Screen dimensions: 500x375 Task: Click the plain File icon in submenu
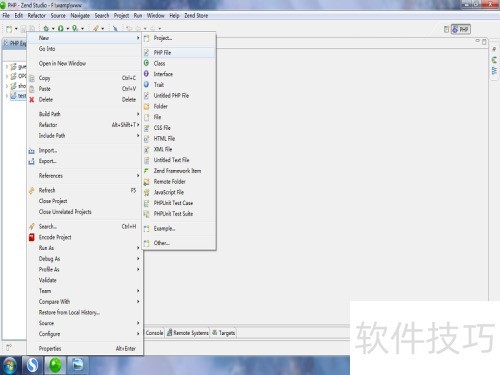pos(146,117)
